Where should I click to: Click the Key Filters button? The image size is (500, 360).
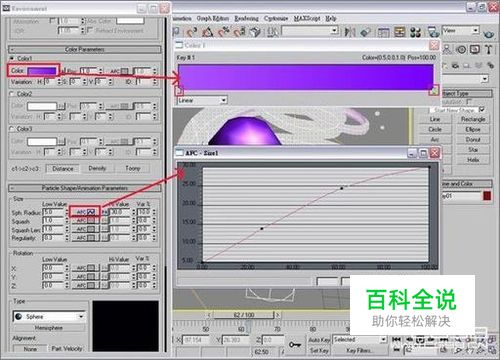[x=360, y=350]
